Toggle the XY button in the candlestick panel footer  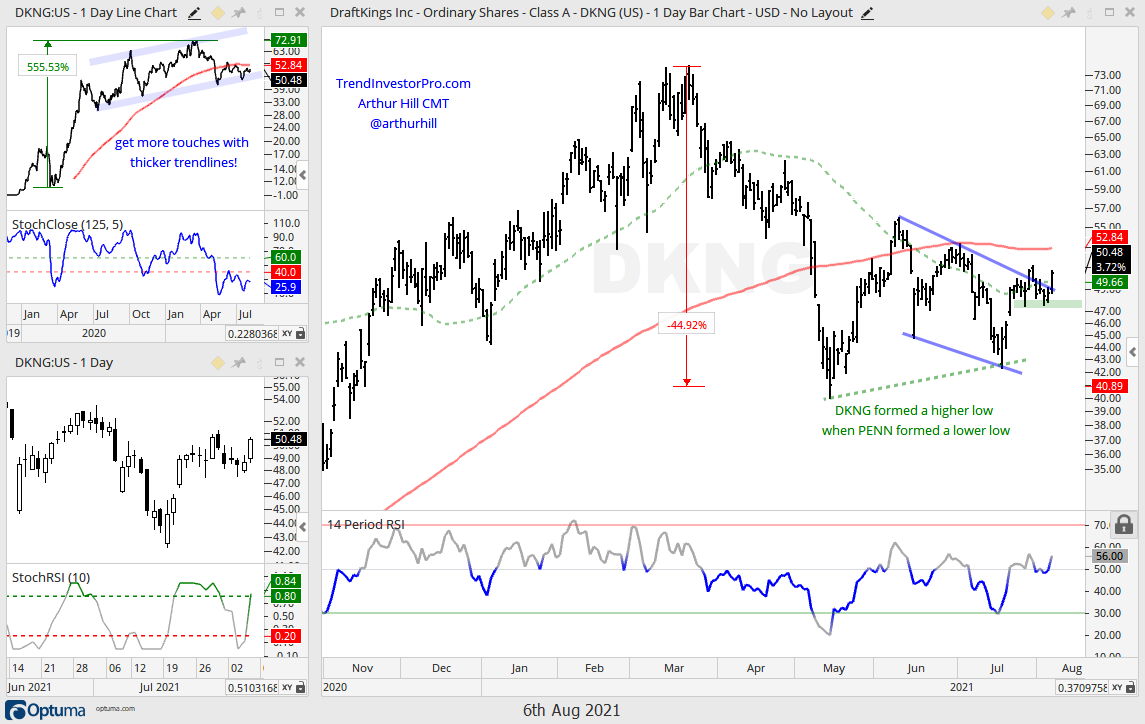coord(287,687)
